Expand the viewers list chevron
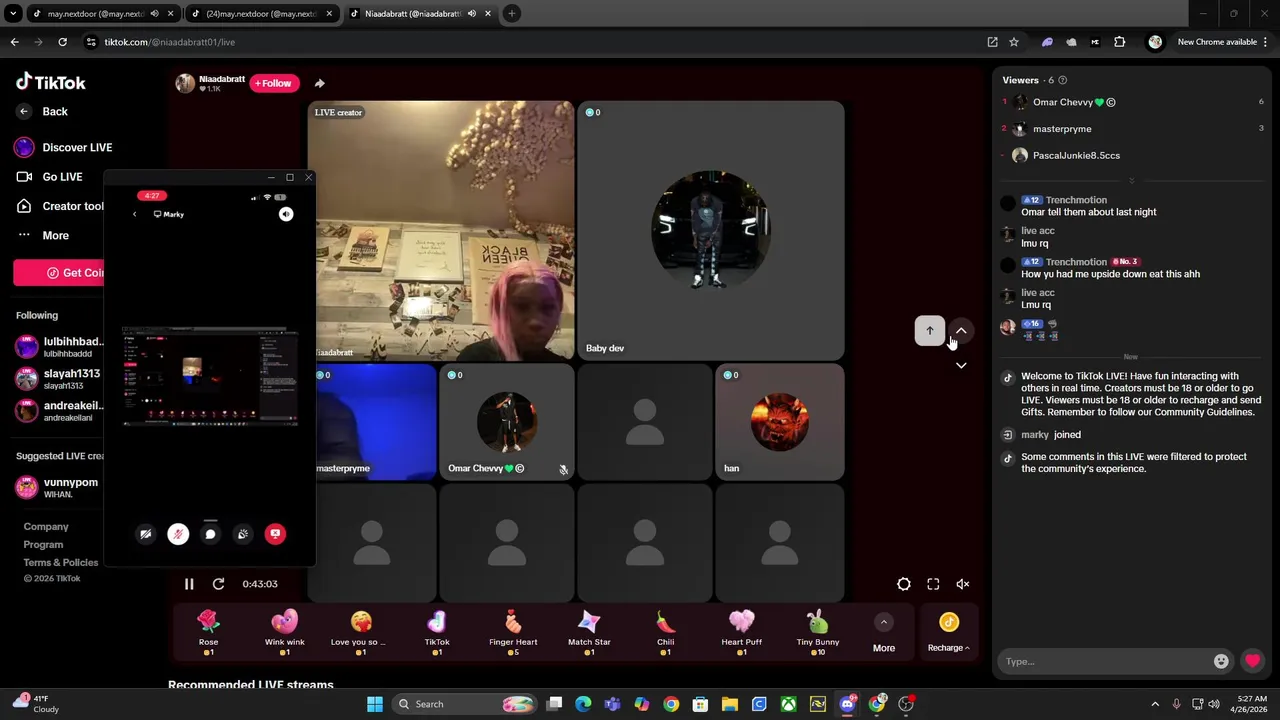The width and height of the screenshot is (1280, 720). click(x=1131, y=181)
